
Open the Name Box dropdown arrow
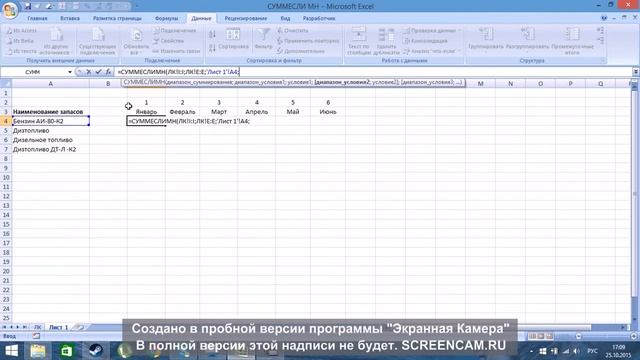point(70,72)
